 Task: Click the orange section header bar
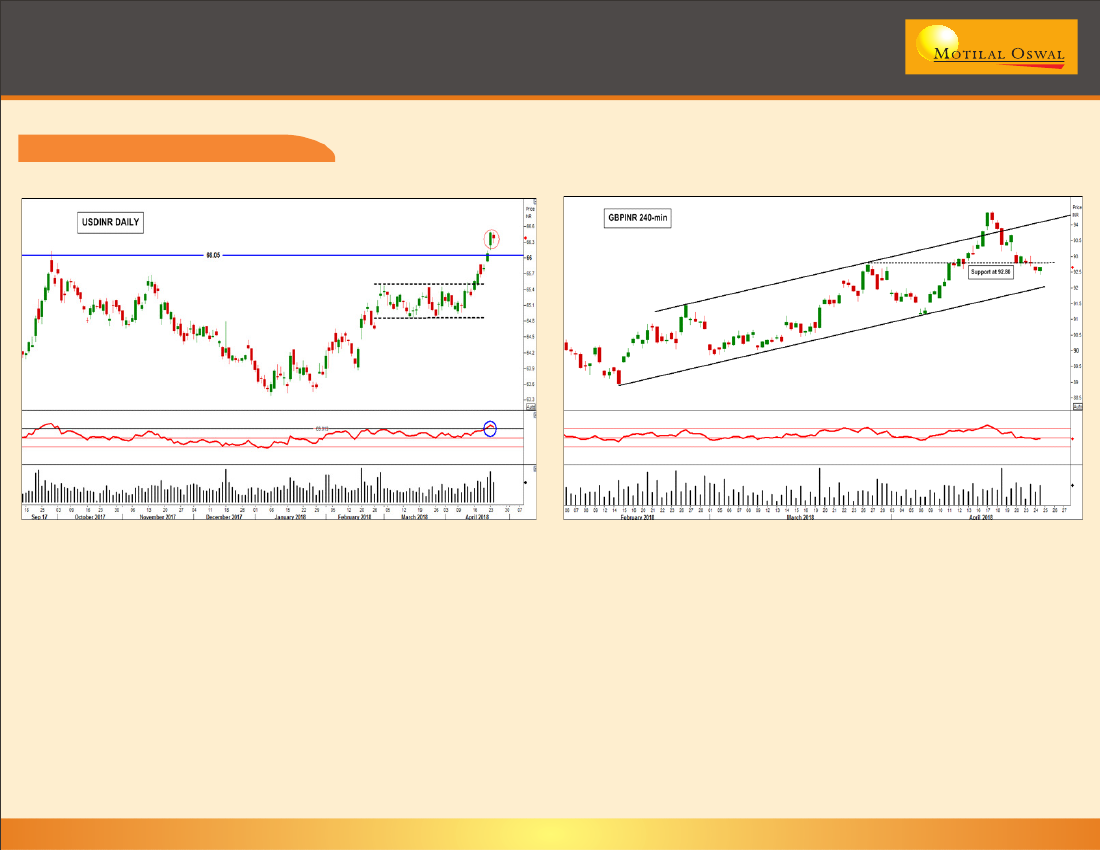176,148
